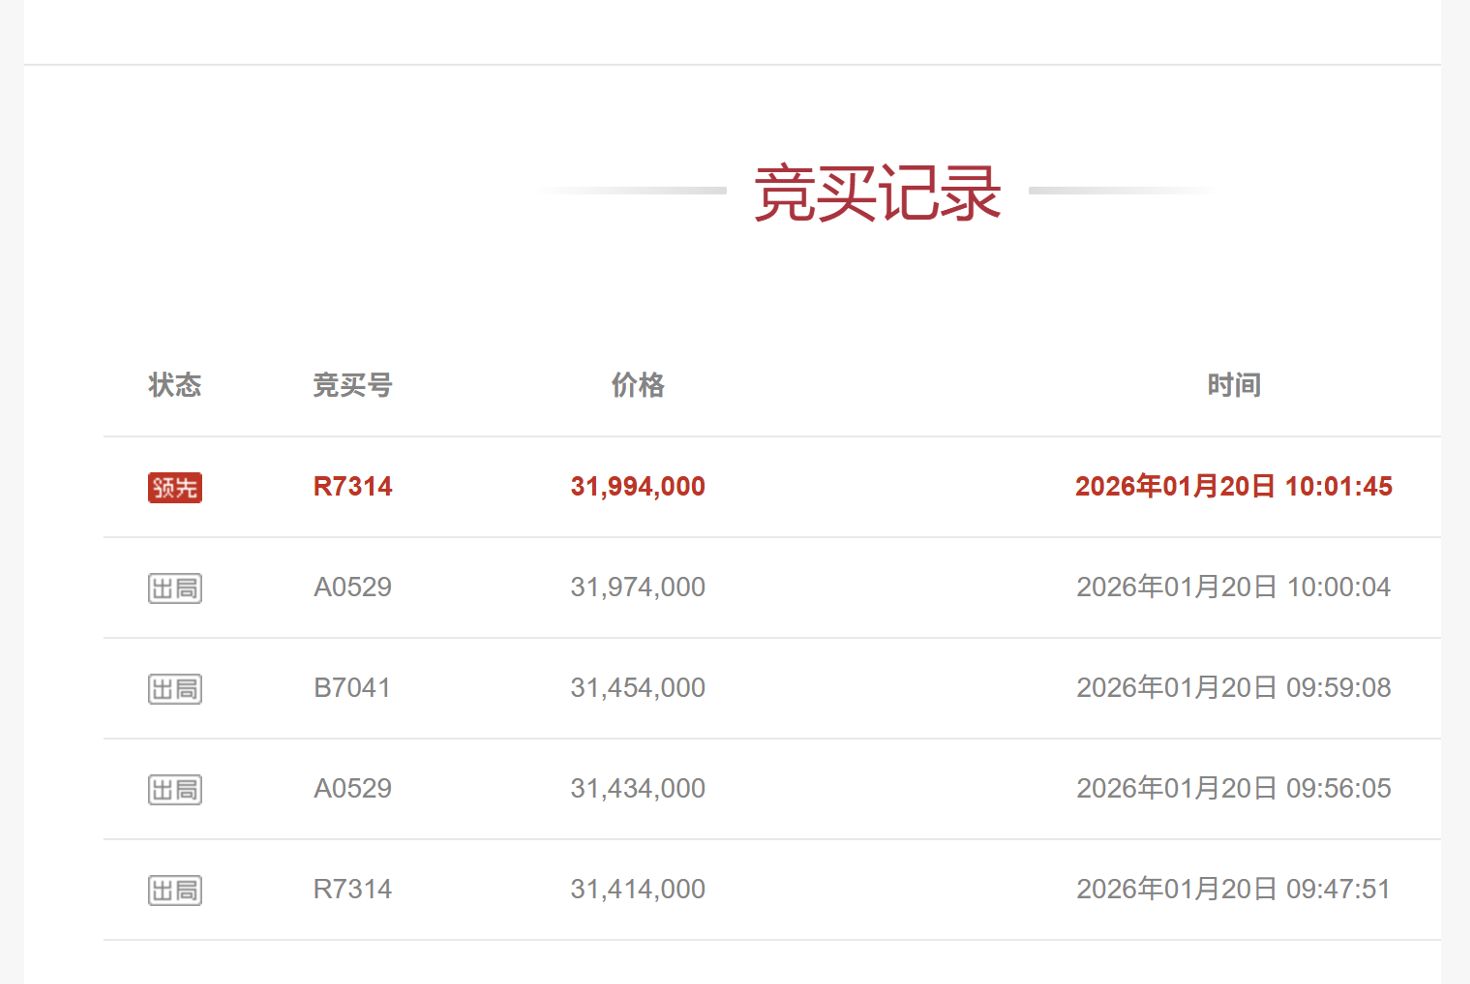The width and height of the screenshot is (1470, 984).
Task: Click the price 31,974,000
Action: (638, 587)
